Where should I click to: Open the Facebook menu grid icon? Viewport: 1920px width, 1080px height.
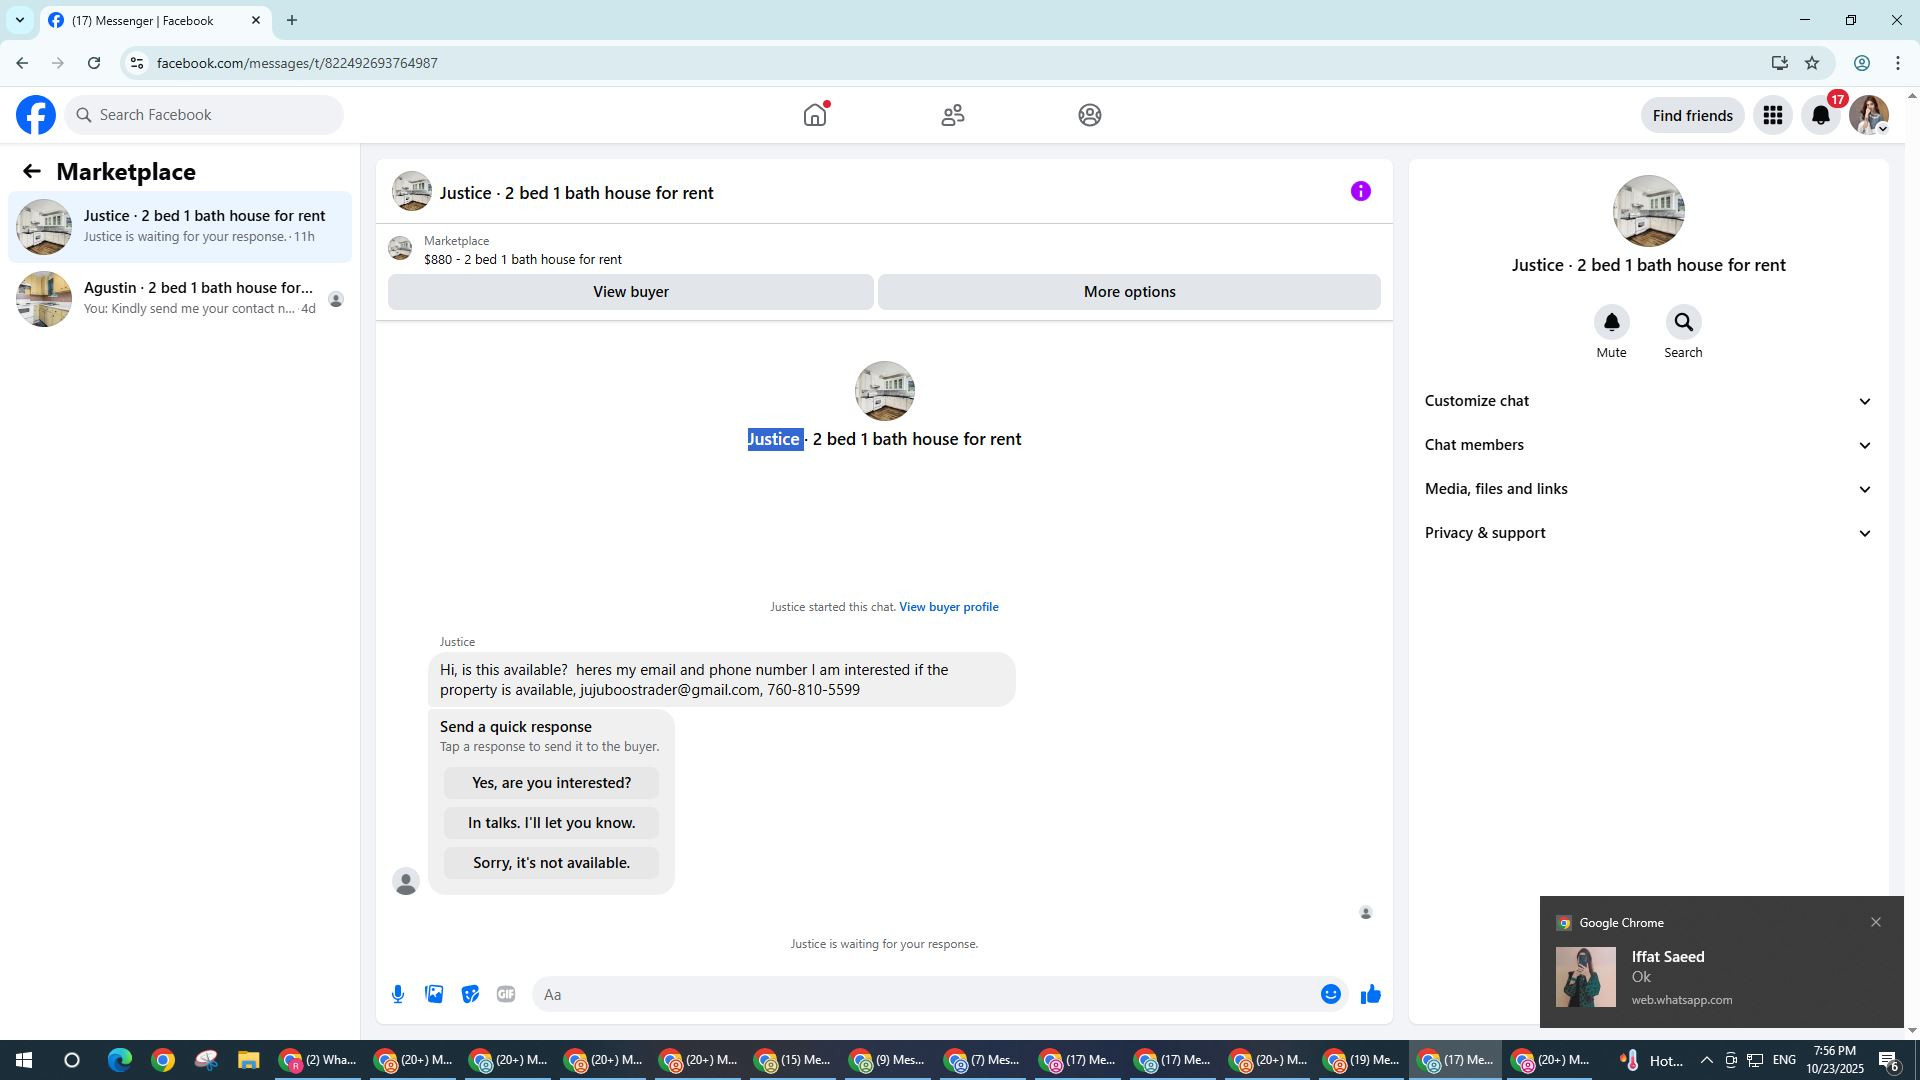pos(1772,116)
